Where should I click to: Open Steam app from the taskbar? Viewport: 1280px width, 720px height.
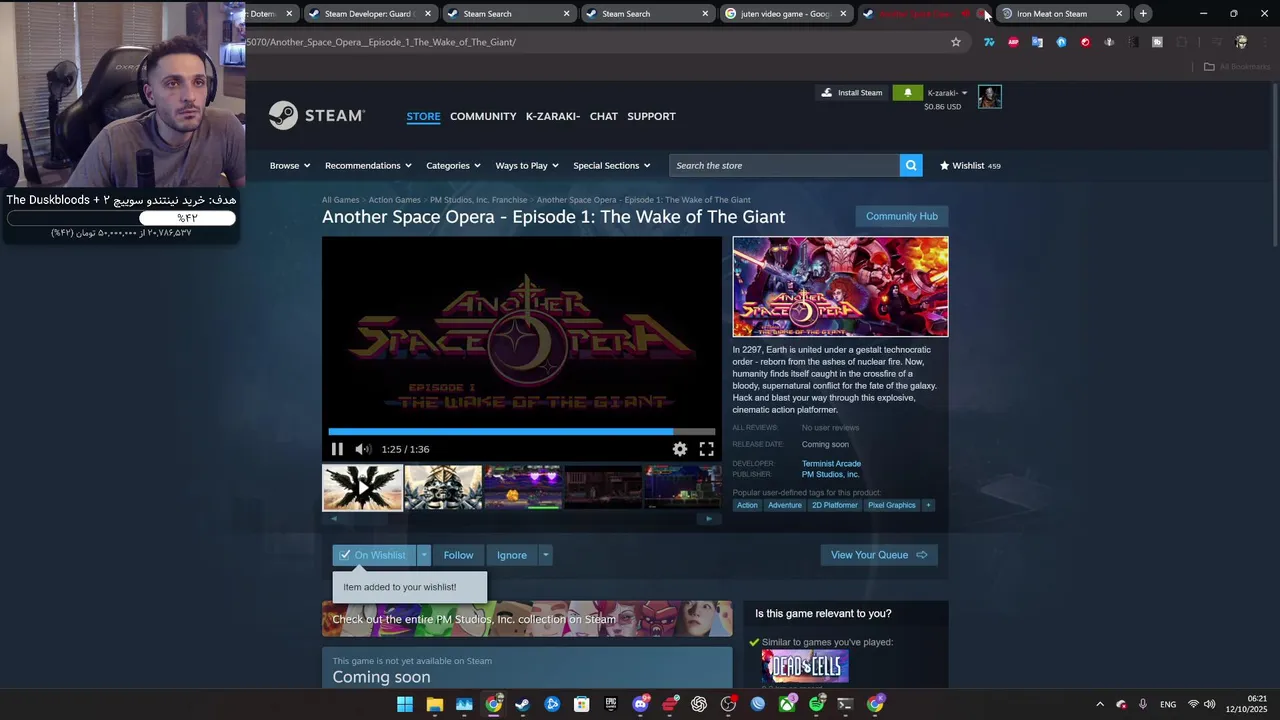[522, 704]
